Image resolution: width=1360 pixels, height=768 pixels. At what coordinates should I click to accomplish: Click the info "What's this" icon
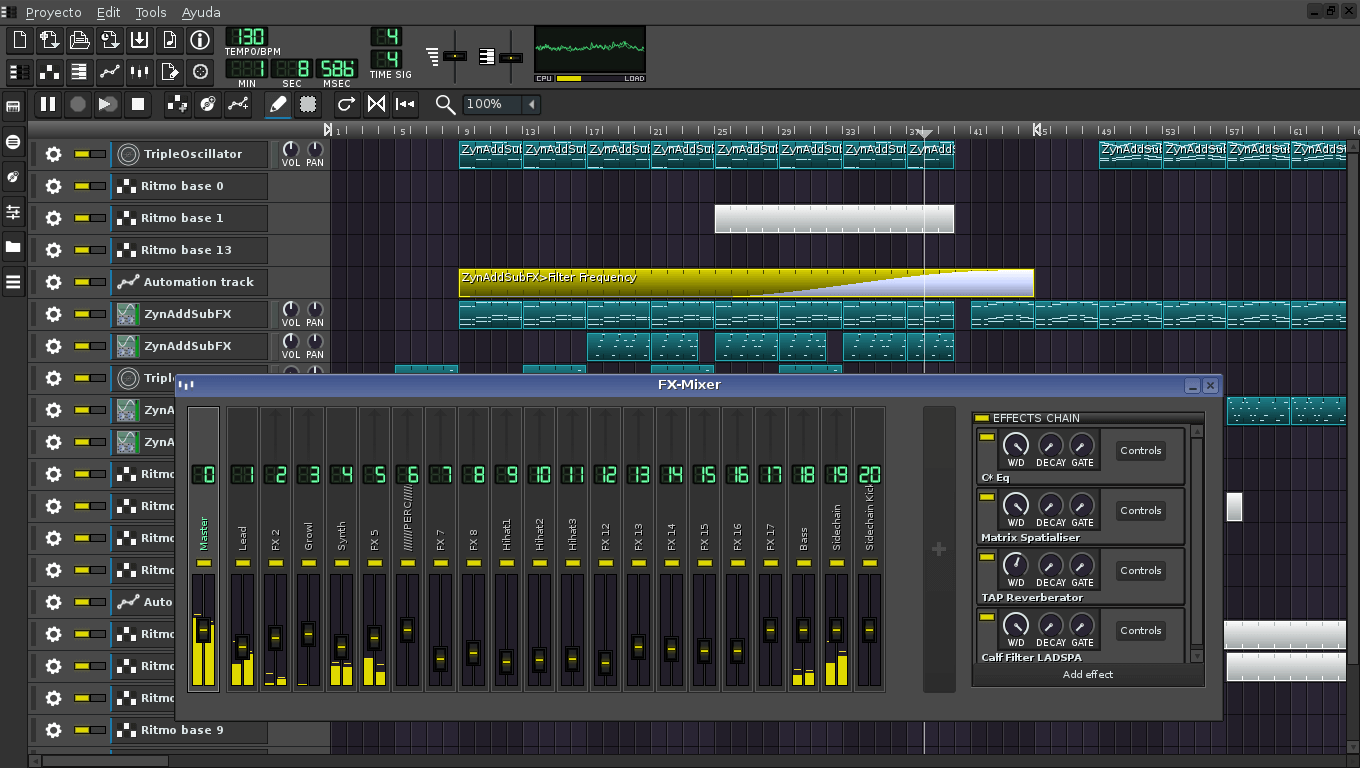(x=200, y=40)
